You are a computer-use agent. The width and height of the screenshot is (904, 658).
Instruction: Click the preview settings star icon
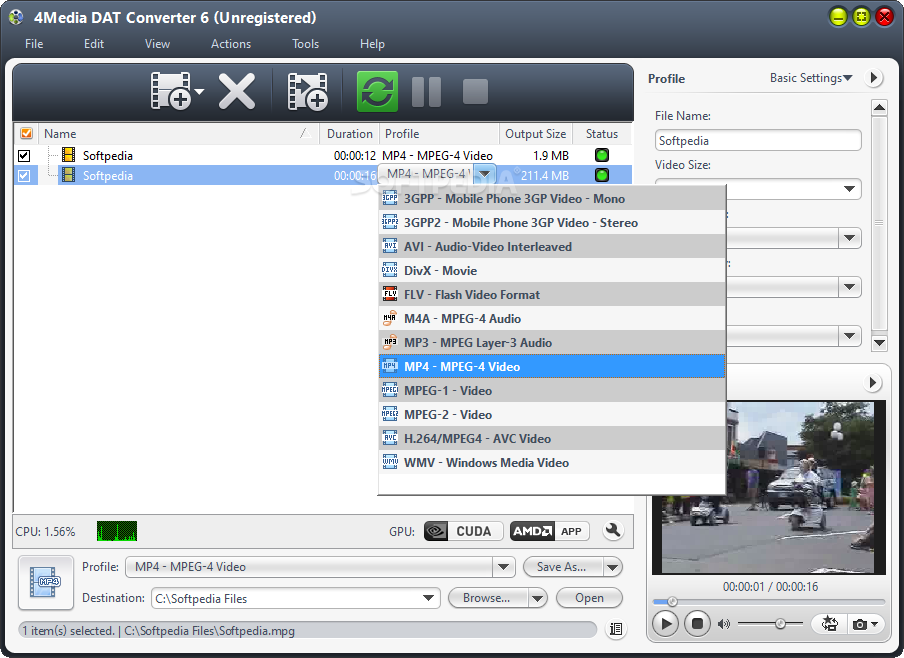(x=830, y=623)
